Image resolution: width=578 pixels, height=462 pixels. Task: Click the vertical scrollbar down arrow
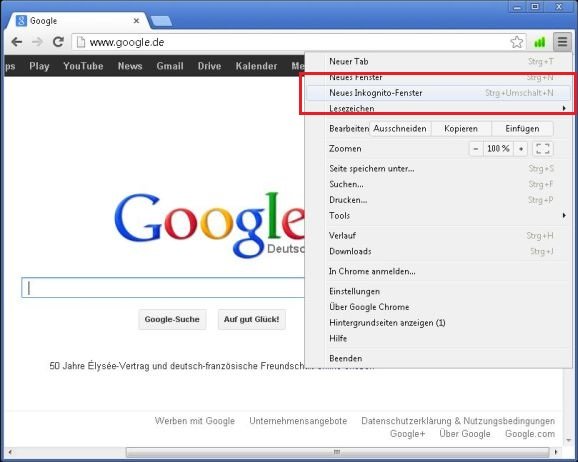pyautogui.click(x=568, y=440)
